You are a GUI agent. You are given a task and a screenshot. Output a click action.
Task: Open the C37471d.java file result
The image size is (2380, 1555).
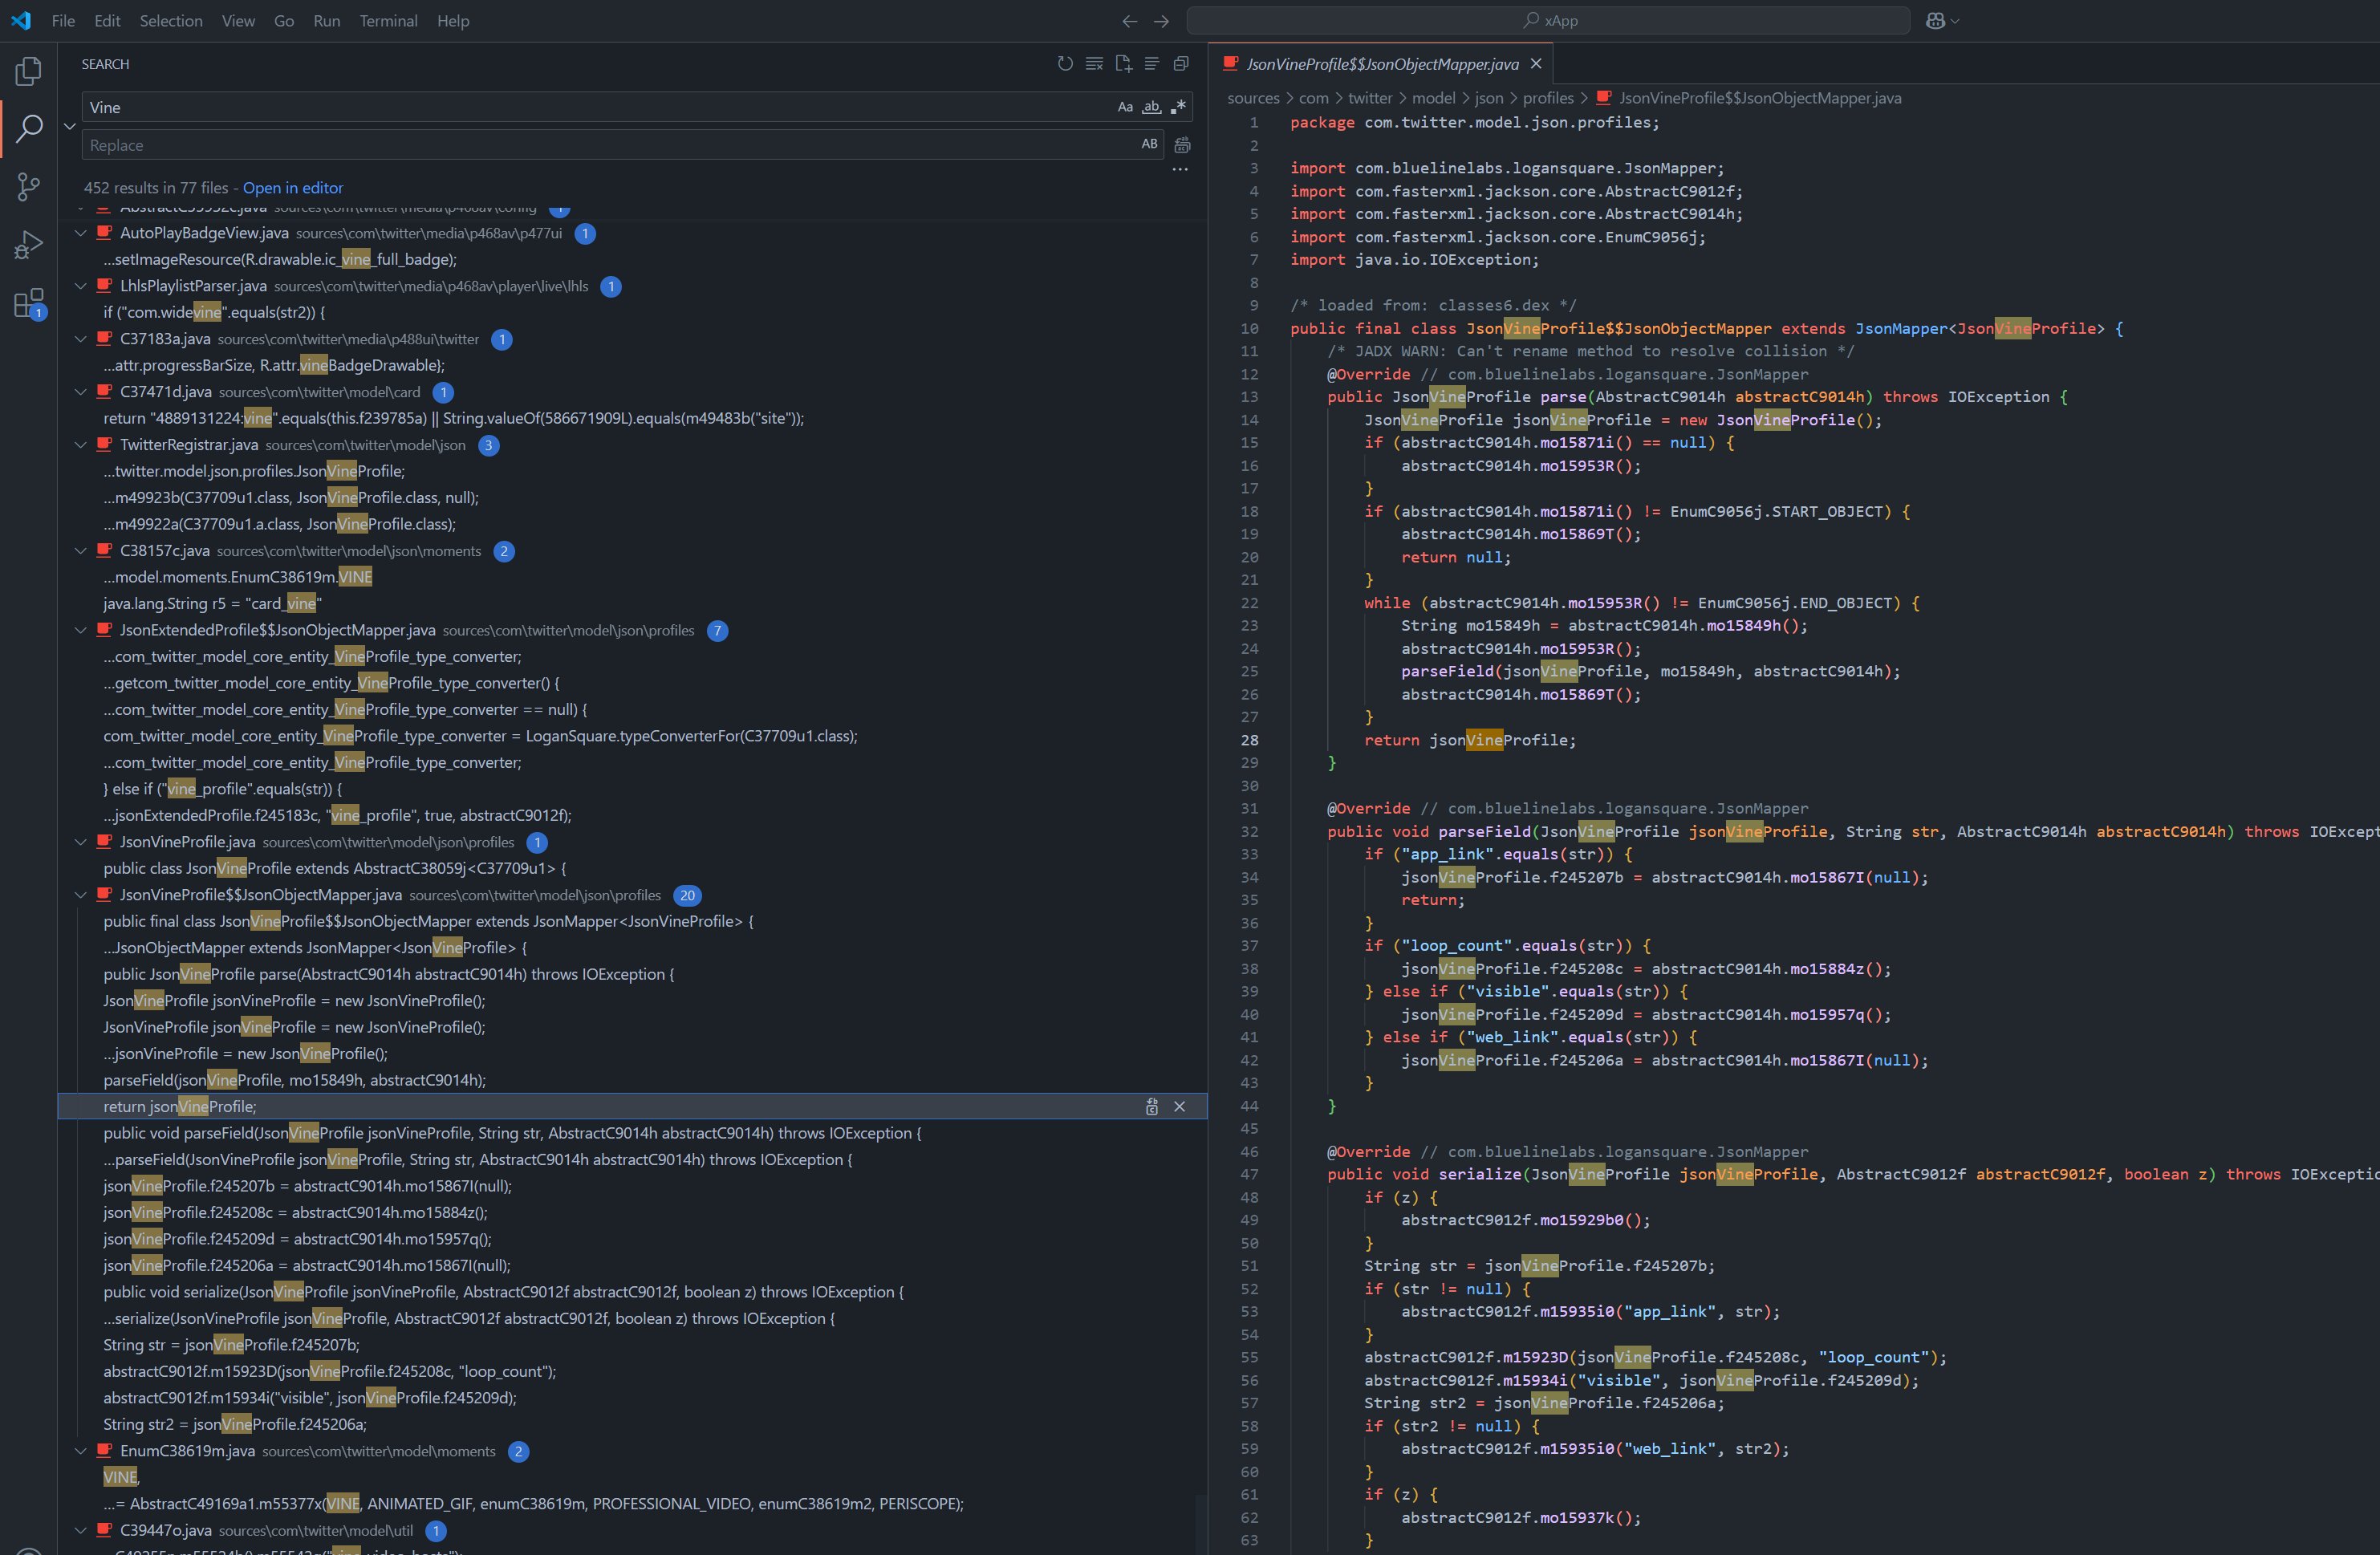tap(165, 392)
